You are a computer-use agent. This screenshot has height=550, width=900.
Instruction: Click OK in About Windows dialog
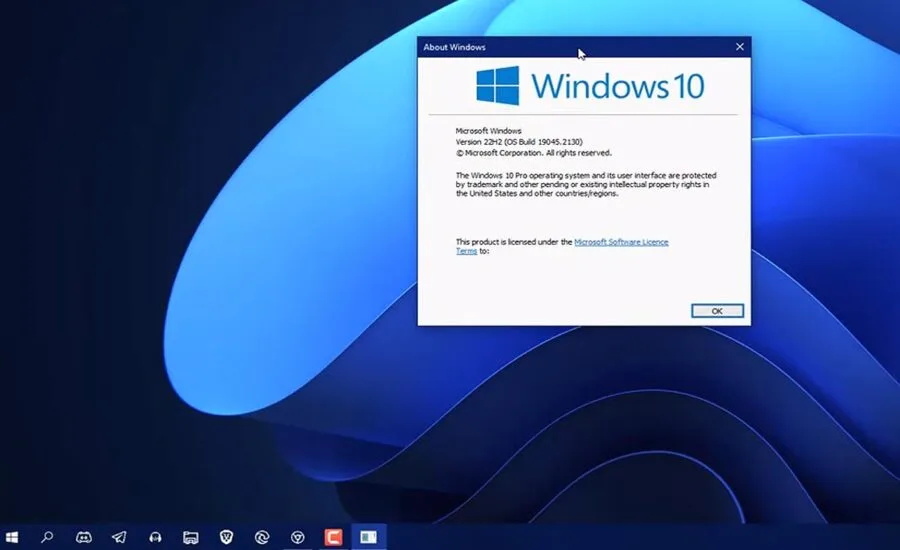[717, 311]
